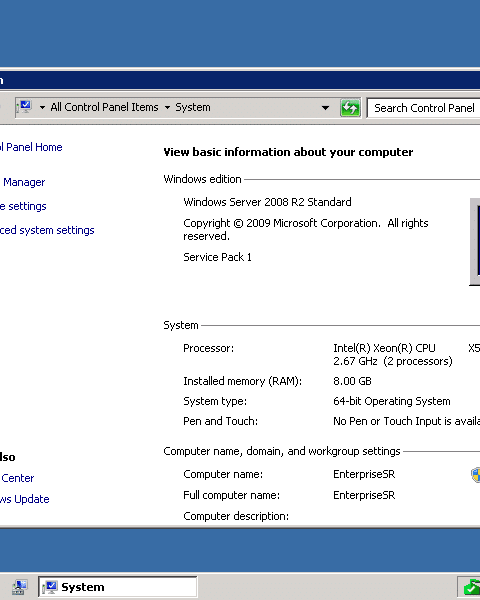Screen dimensions: 480x600
Task: Click the System icon in address bar
Action: pos(25,107)
